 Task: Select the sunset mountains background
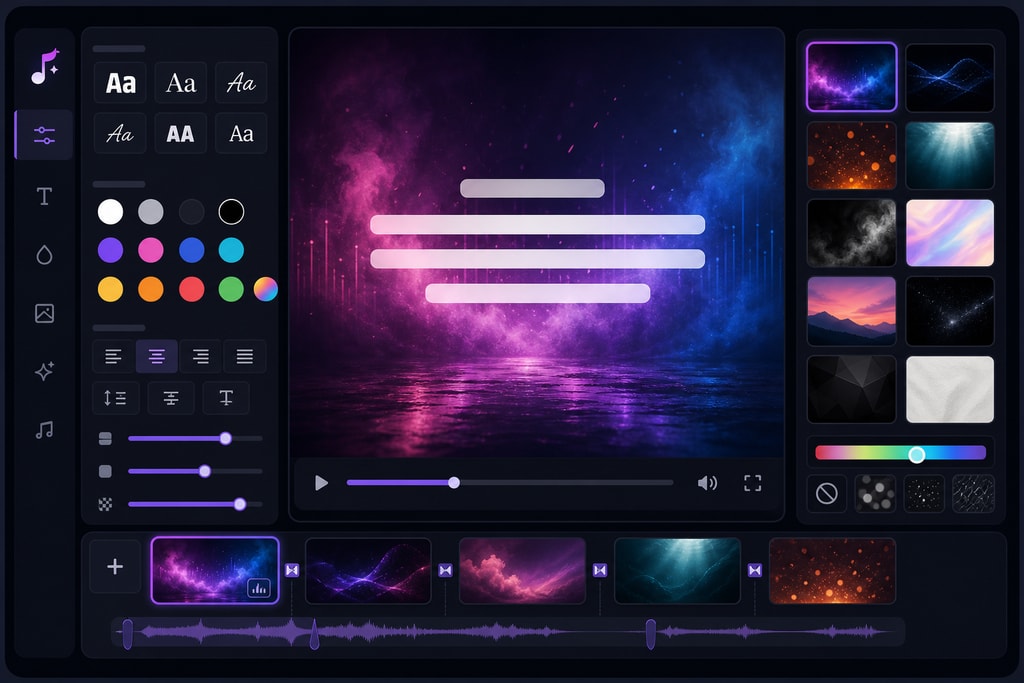pos(852,311)
